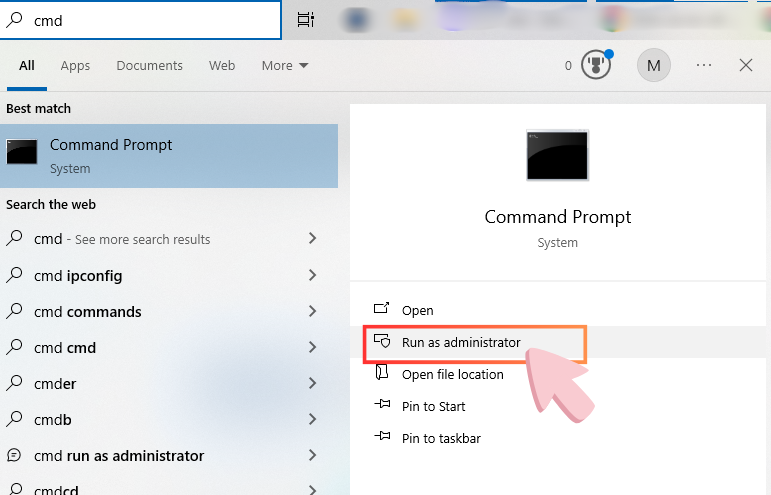Click the Task View icon beside search box
Viewport: 771px width, 495px height.
(306, 20)
